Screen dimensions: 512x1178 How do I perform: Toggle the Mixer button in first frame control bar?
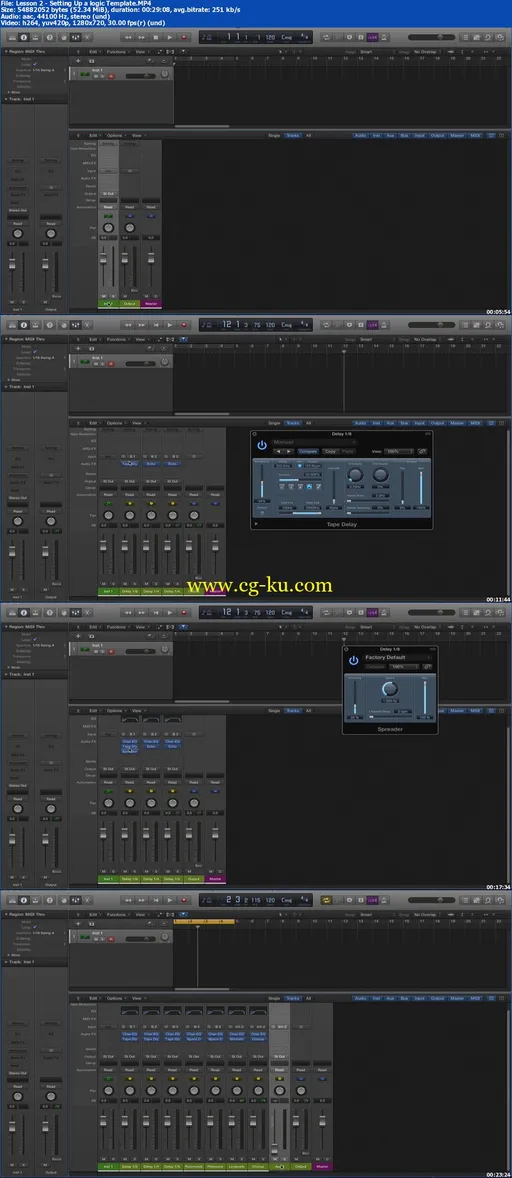click(76, 36)
